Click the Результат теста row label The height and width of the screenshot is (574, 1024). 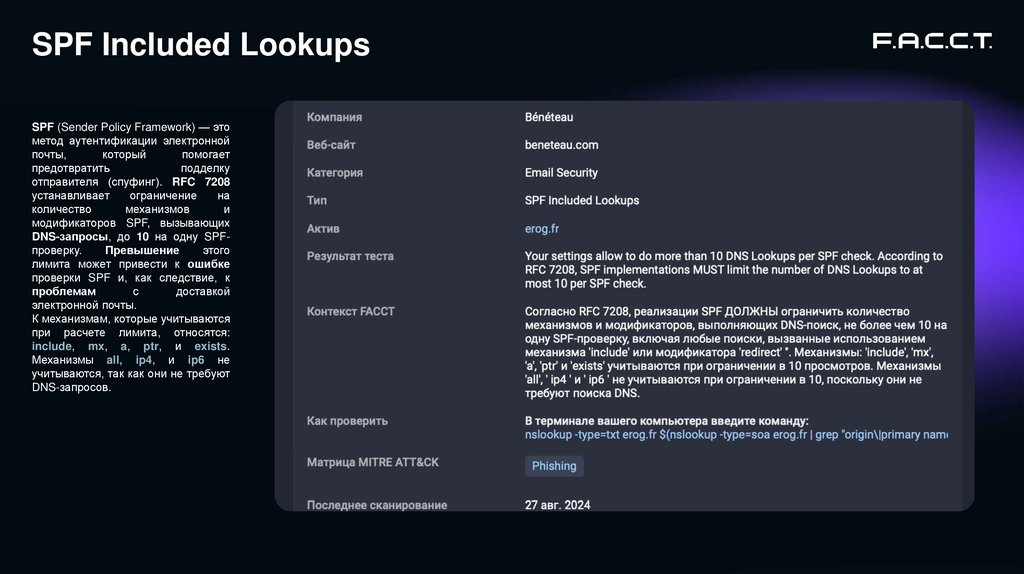[x=350, y=256]
